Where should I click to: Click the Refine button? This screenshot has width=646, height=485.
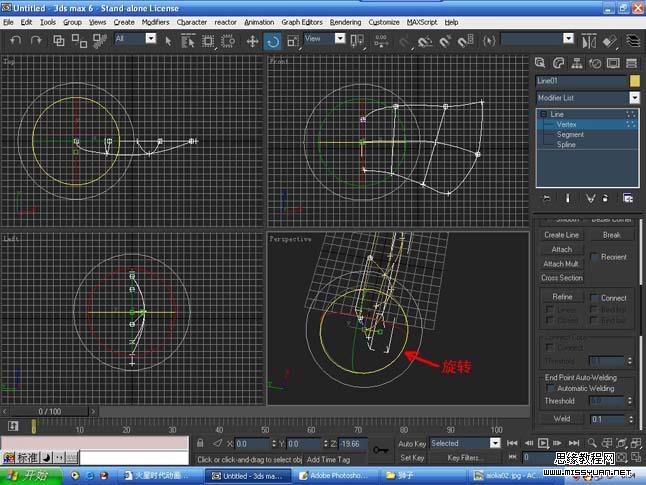point(562,297)
